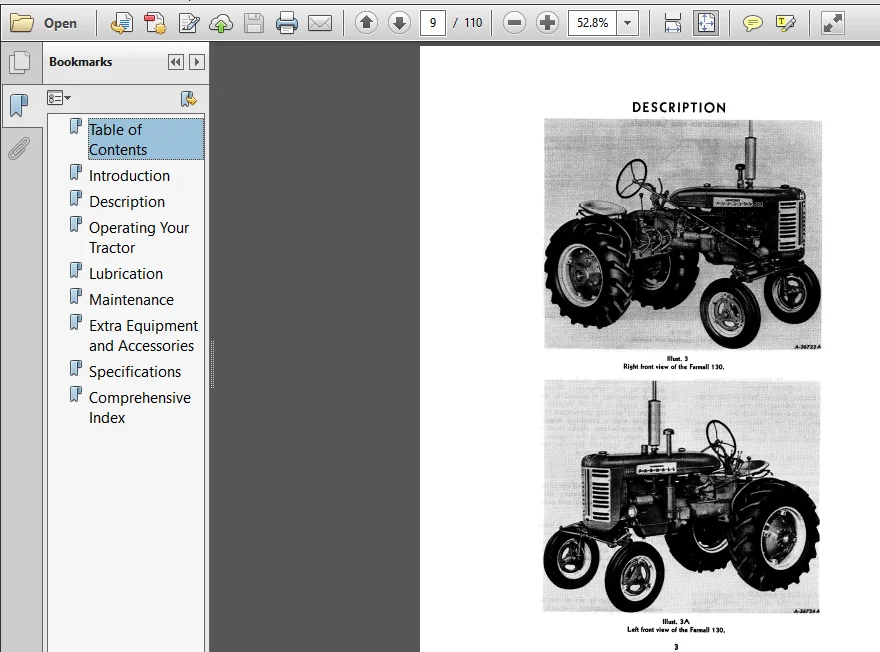Click the expand arrow next to Bookmarks title

tap(196, 62)
